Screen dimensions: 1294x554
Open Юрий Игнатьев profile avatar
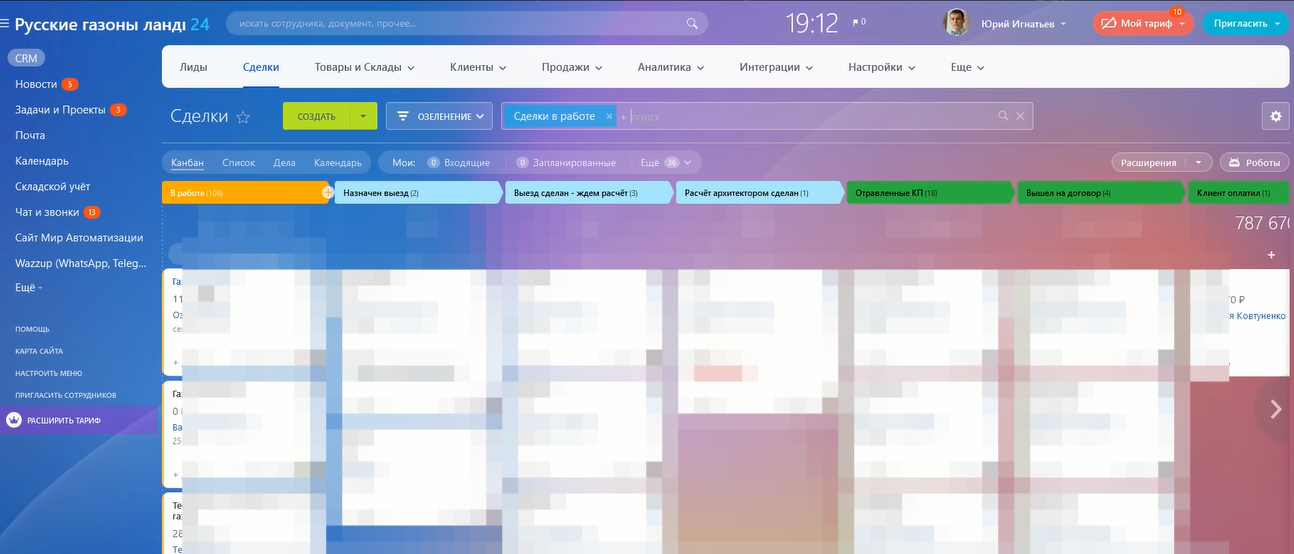[x=956, y=23]
